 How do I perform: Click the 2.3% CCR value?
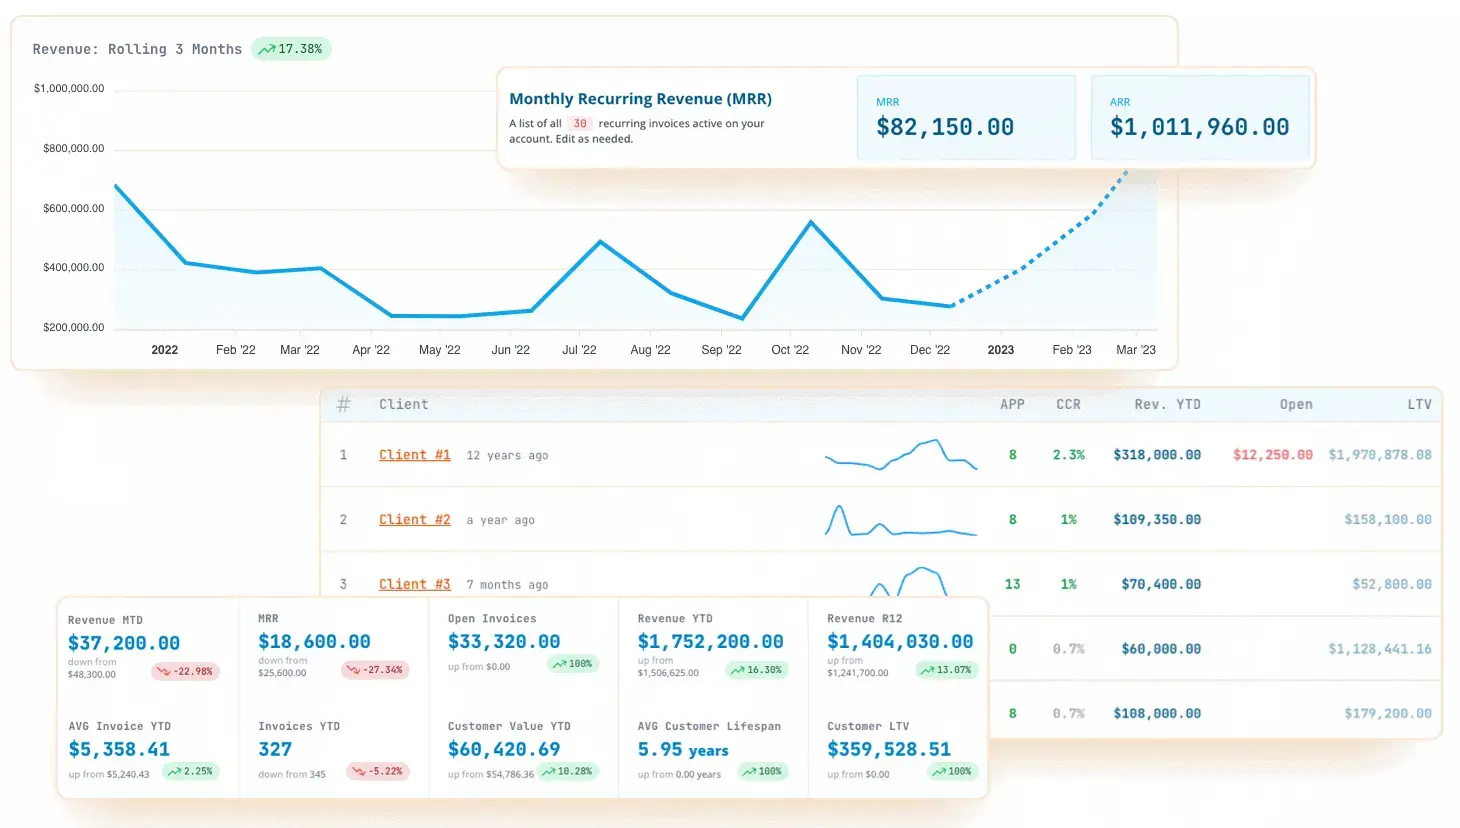pos(1068,455)
